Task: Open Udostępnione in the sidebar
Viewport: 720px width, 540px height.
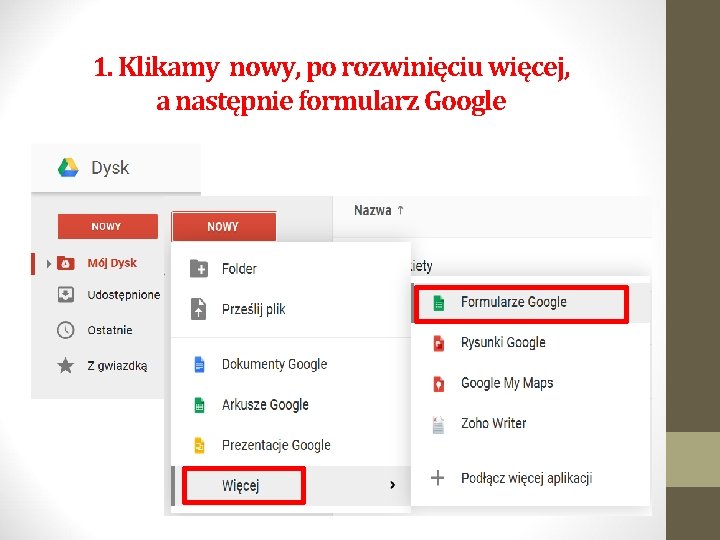Action: coord(124,295)
